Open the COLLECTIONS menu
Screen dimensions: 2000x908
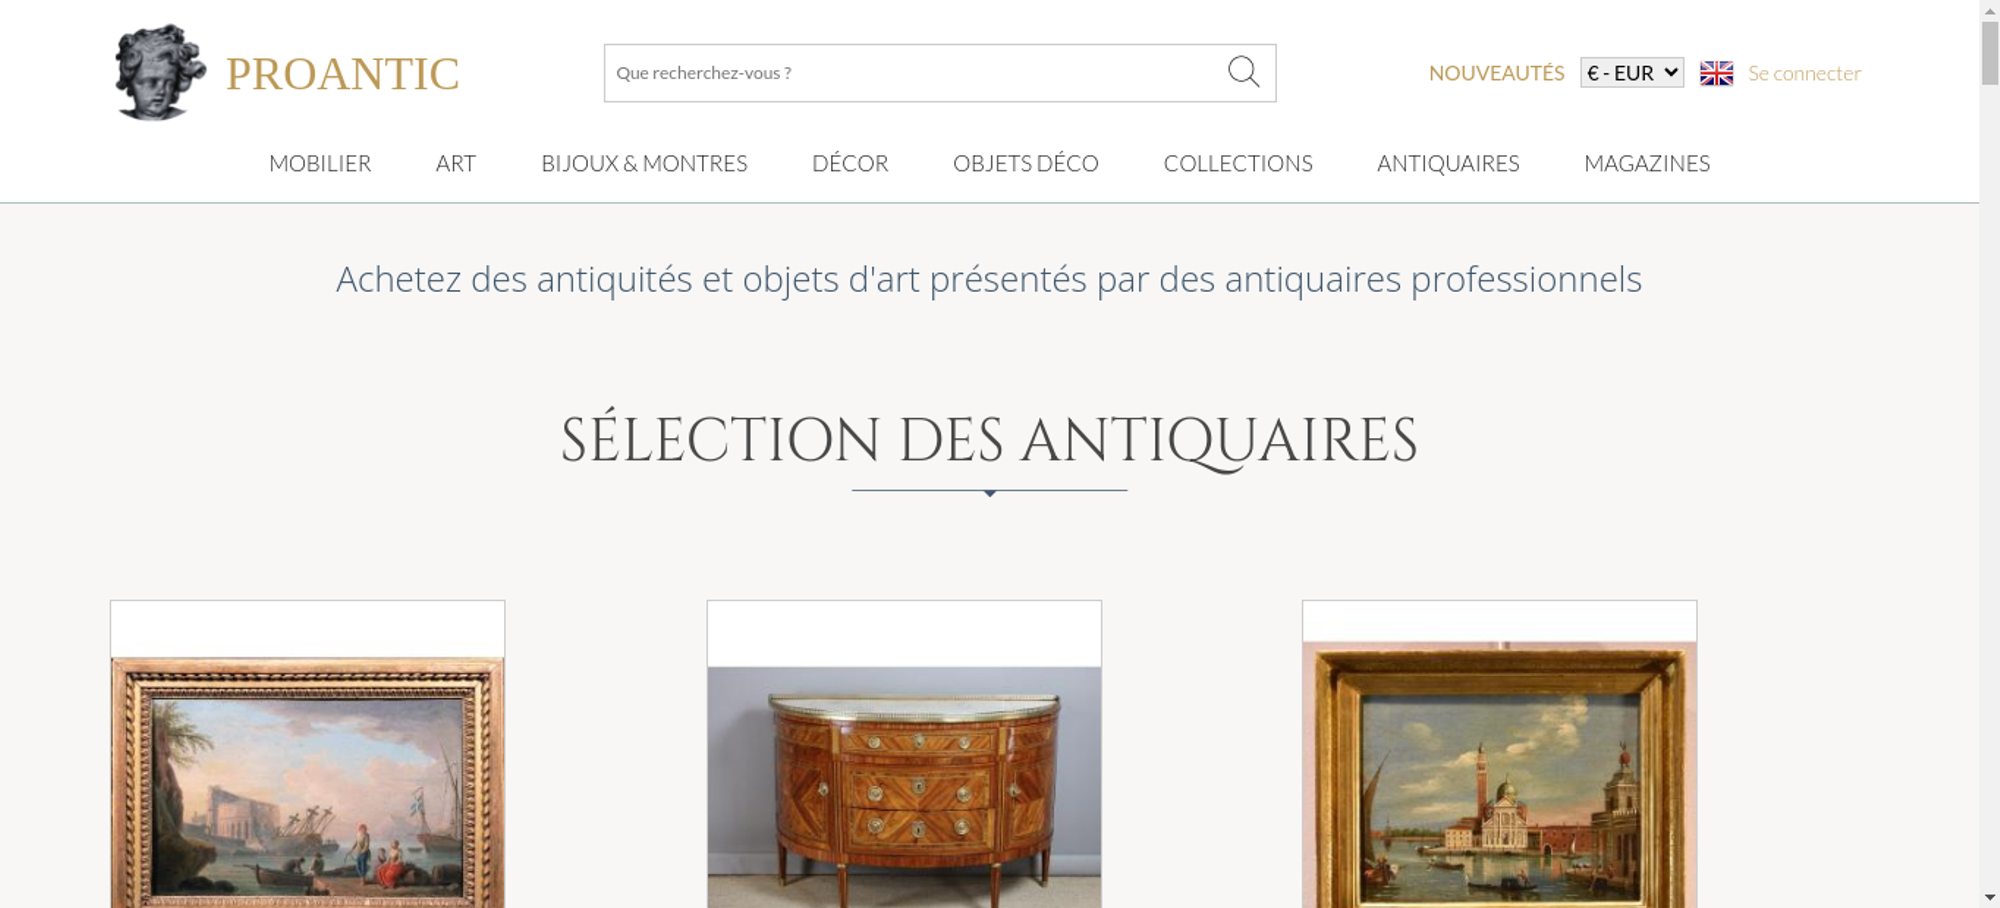[x=1238, y=163]
